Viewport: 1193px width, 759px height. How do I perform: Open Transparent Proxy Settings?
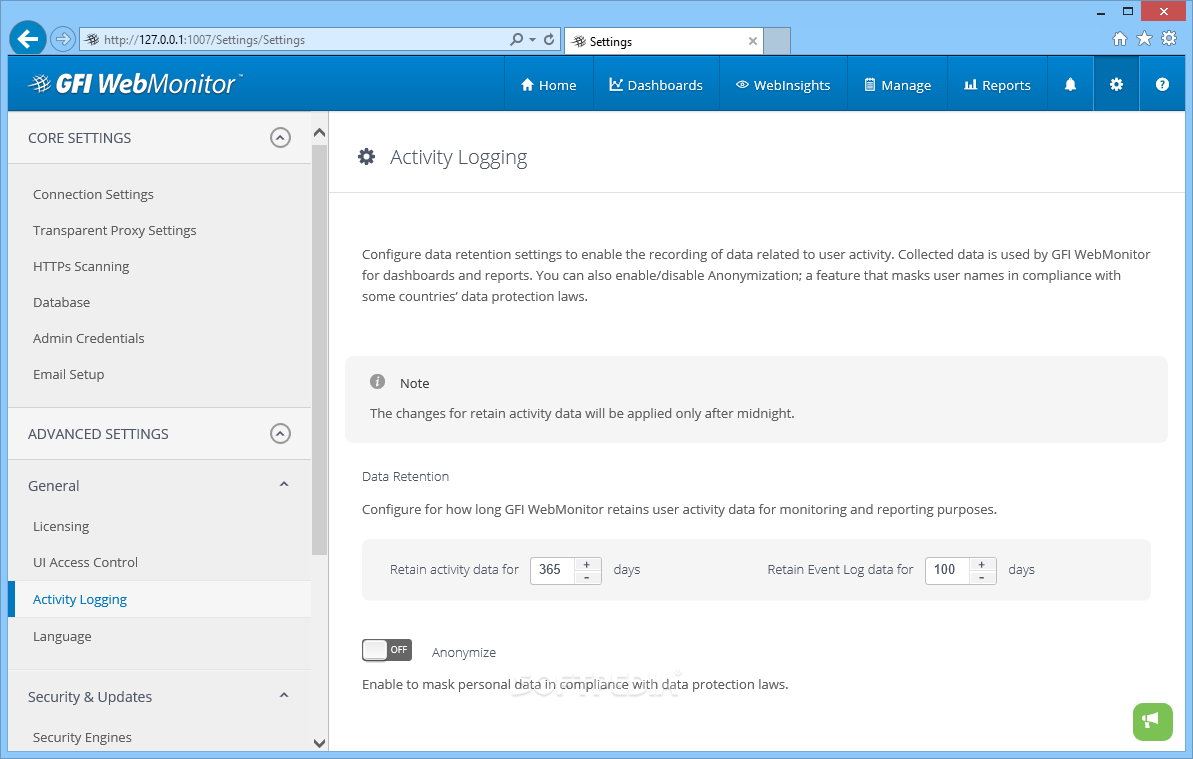(x=114, y=230)
